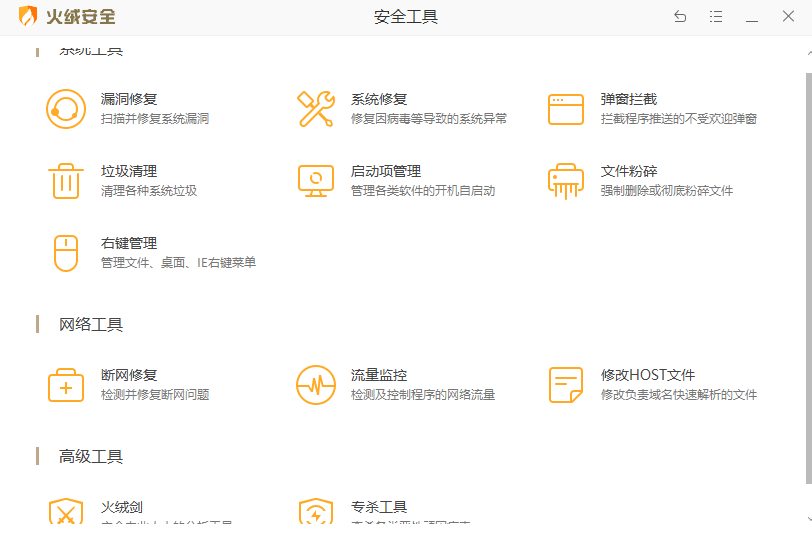Click the 系统修复 wrench icon
The height and width of the screenshot is (533, 812).
316,109
